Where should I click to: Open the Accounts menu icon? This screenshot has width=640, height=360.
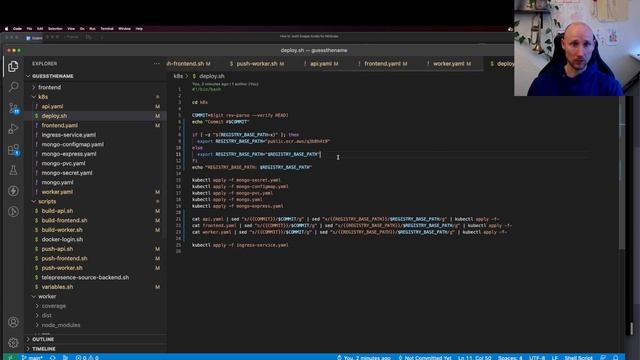pos(13,322)
